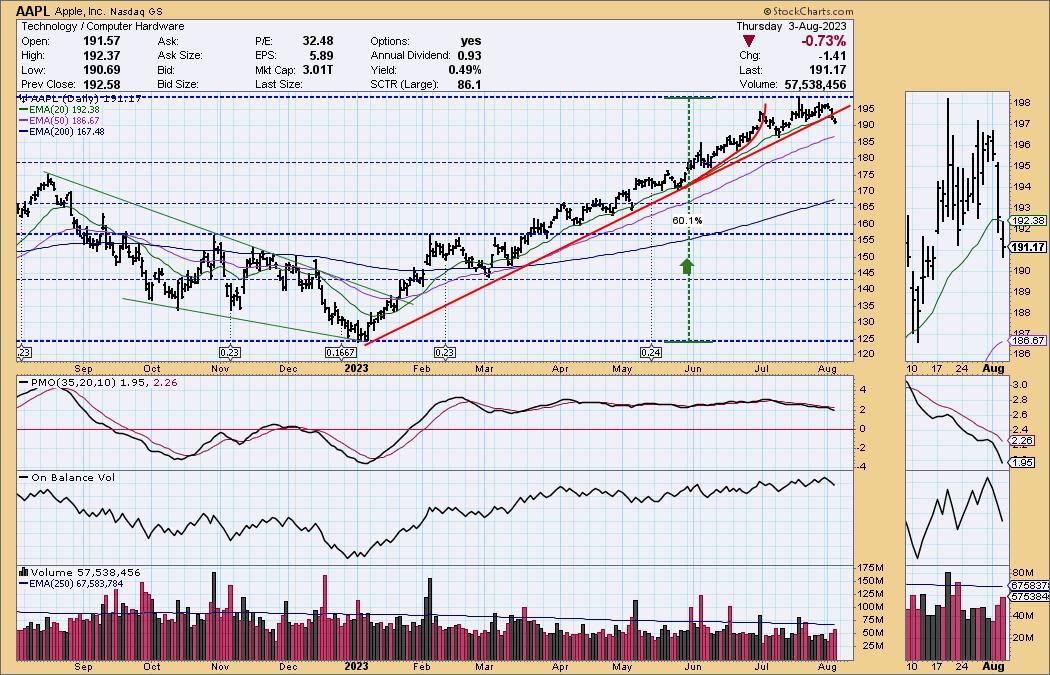Click the Chg value -1.41
Viewport: 1050px width, 675px height.
point(833,56)
